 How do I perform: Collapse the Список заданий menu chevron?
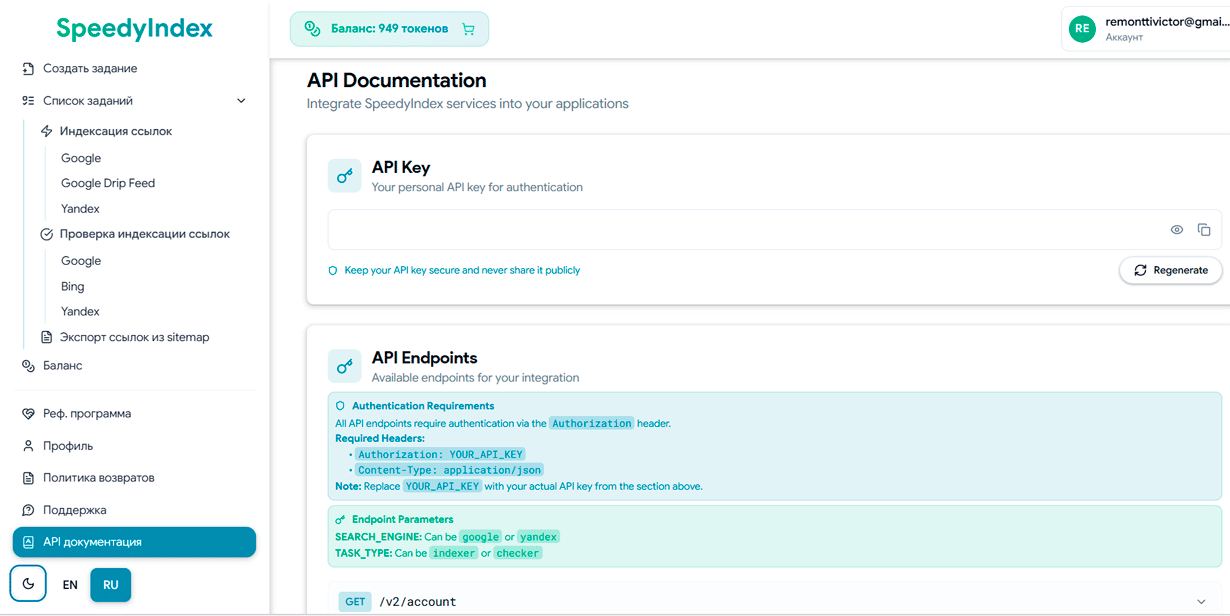[x=240, y=100]
